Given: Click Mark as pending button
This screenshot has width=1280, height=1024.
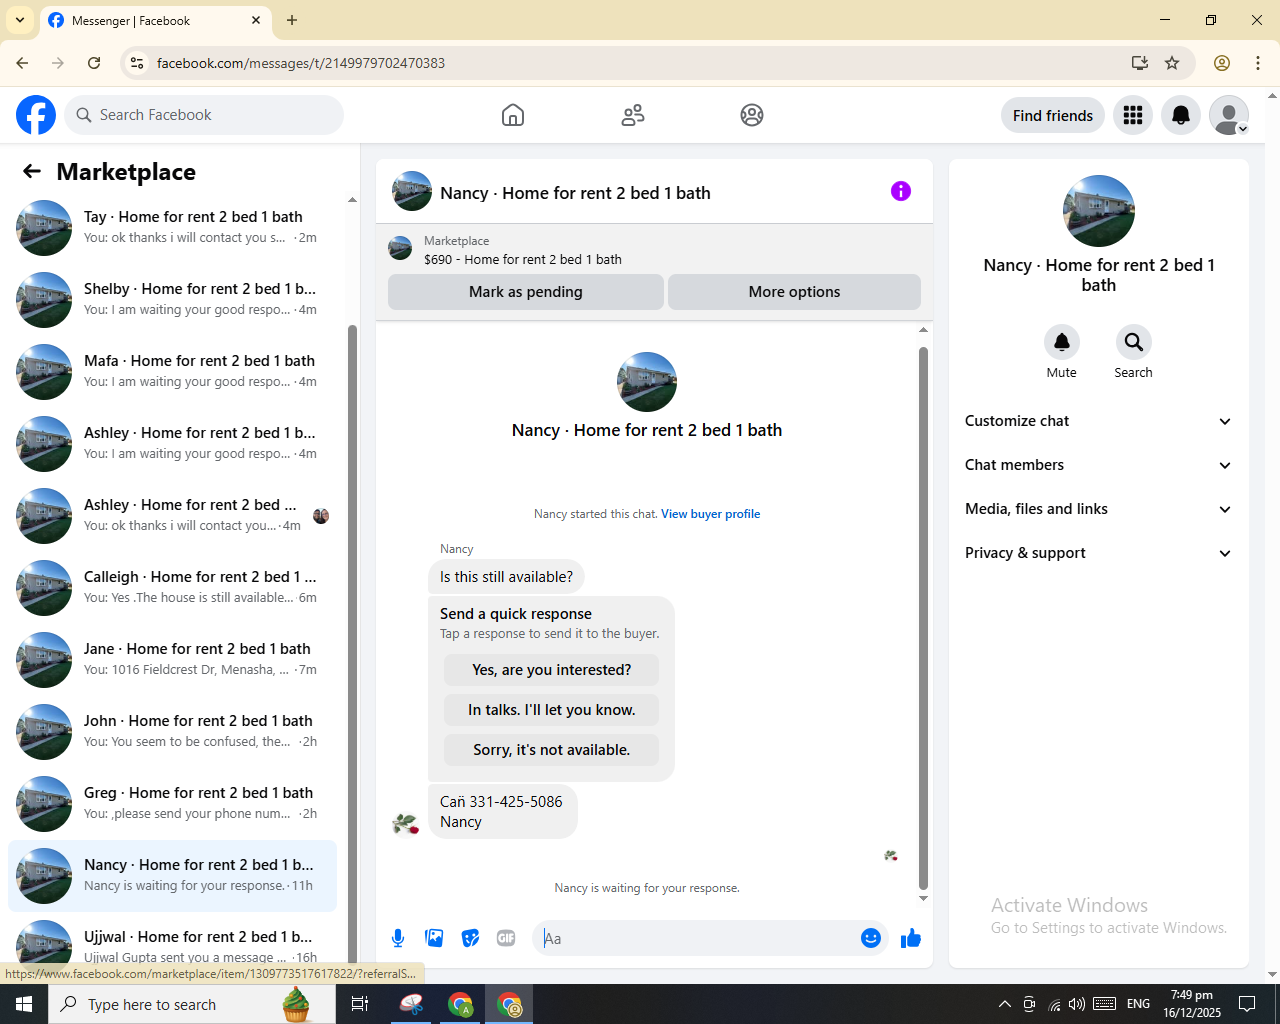Looking at the screenshot, I should coord(526,292).
